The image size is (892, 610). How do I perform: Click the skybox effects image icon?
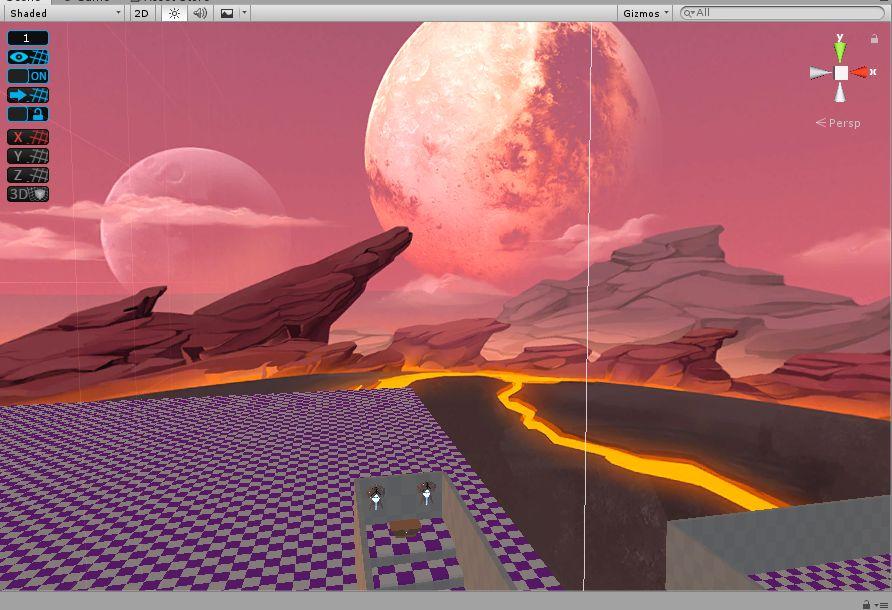tap(227, 13)
